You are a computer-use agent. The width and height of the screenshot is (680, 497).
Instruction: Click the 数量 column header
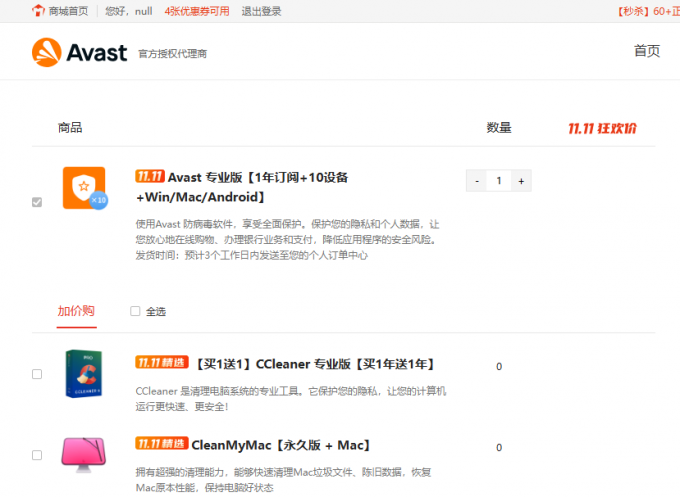coord(499,128)
